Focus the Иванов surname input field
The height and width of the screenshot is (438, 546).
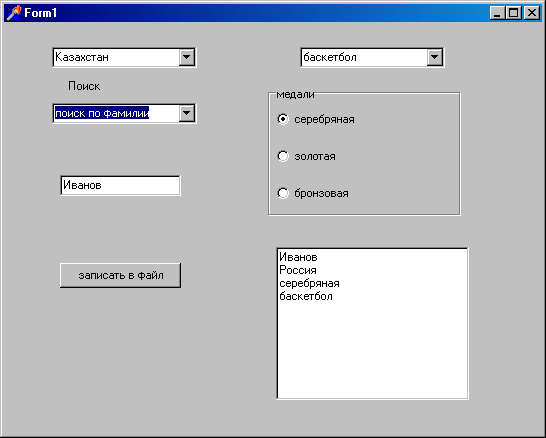(120, 185)
